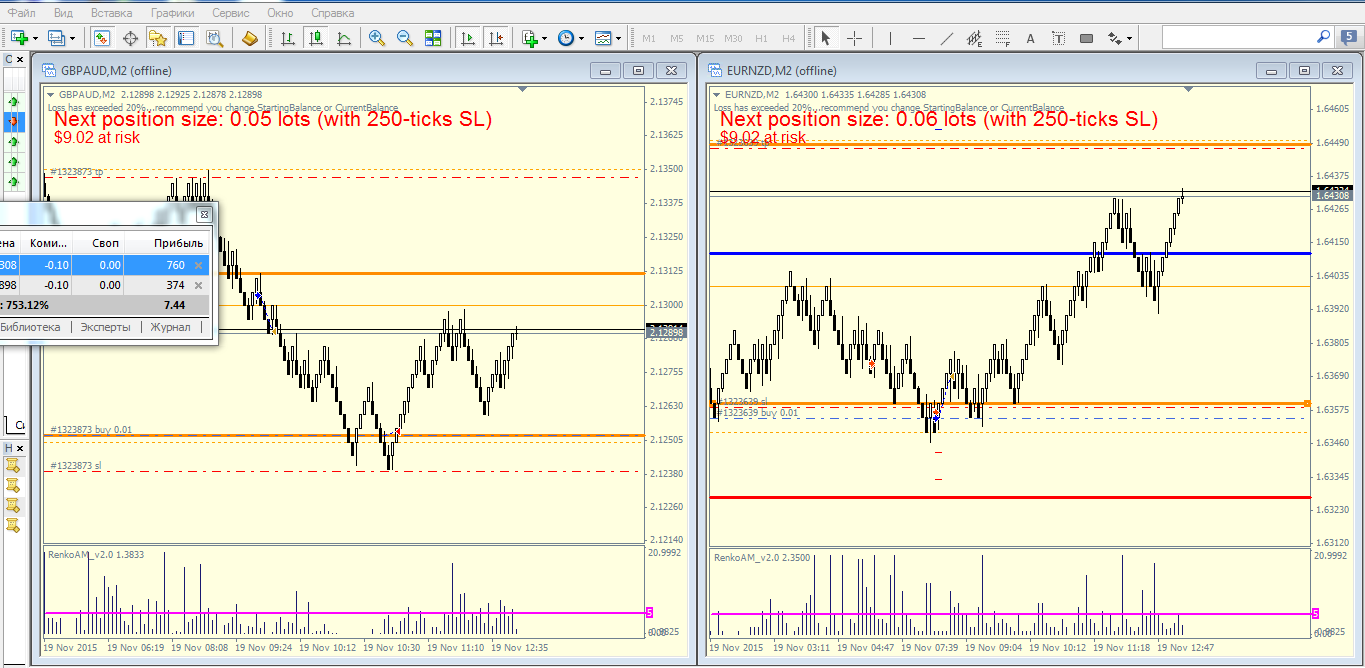Draw a horizontal line tool
Screen dimensions: 1365x668
coord(919,38)
